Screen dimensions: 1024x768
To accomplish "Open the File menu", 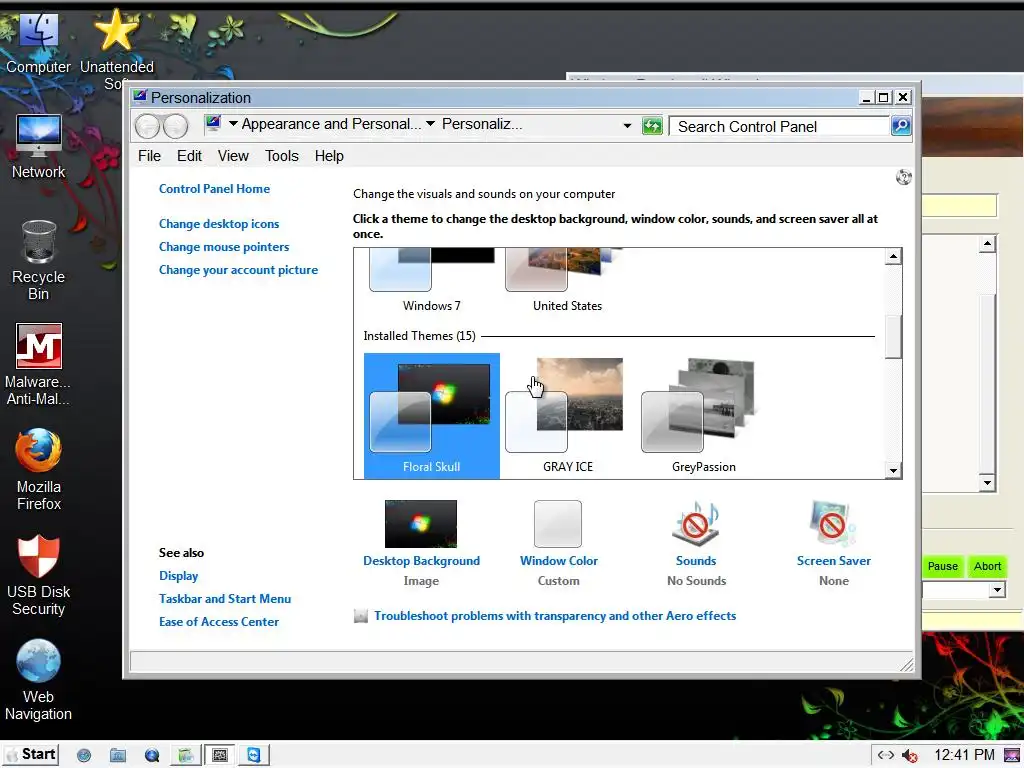I will 149,156.
